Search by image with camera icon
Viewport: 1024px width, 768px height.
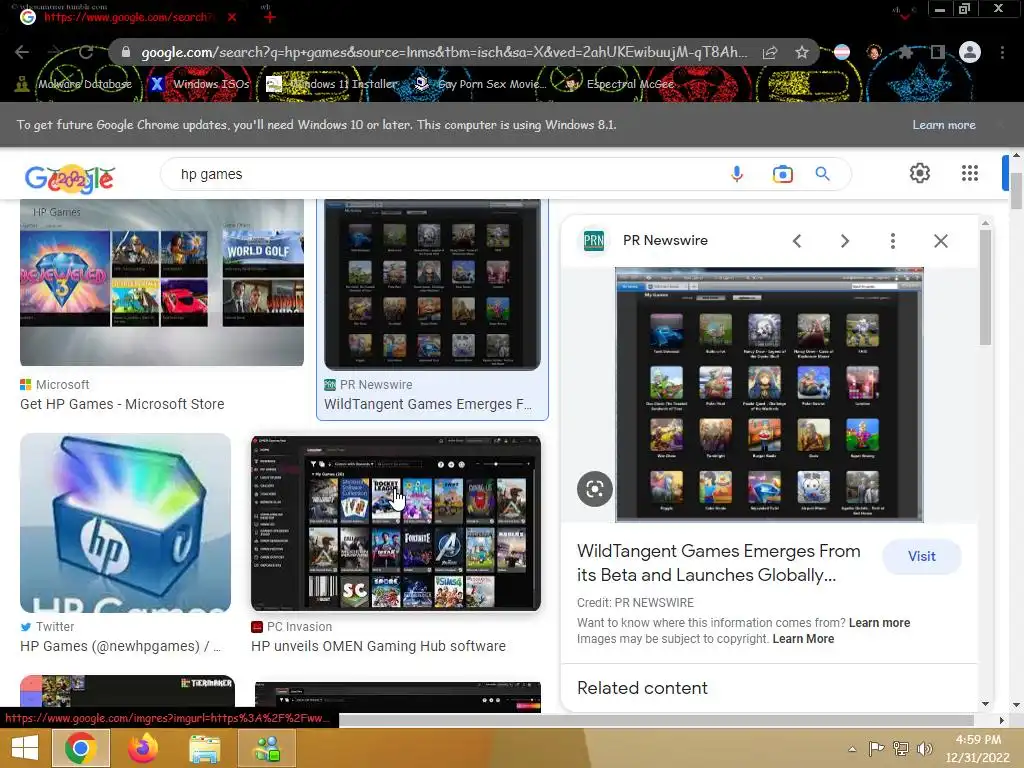point(782,174)
